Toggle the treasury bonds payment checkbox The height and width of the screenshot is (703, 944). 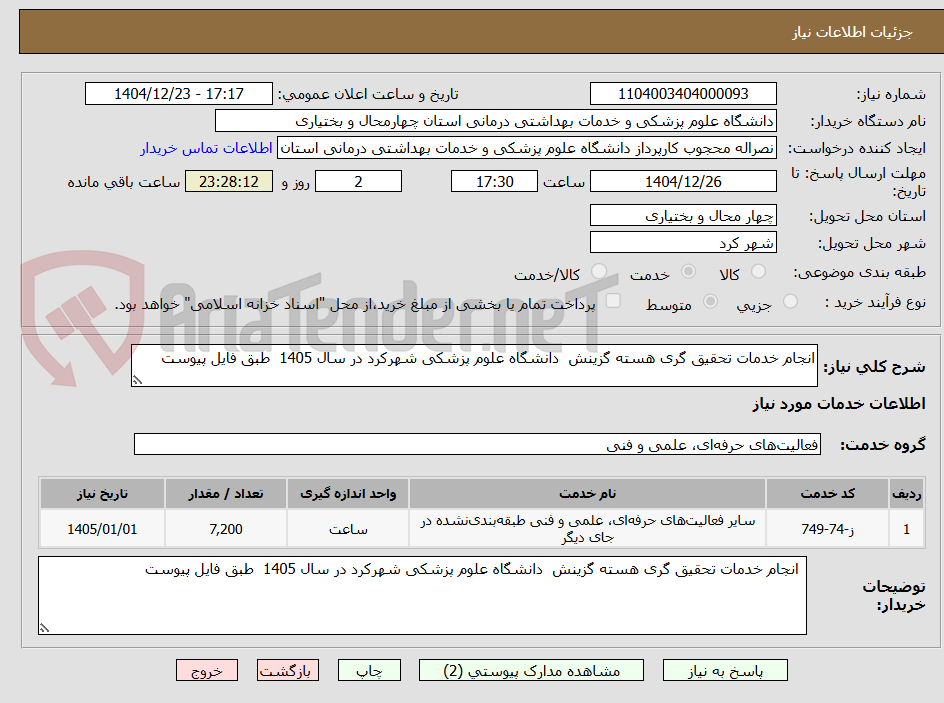pos(613,300)
